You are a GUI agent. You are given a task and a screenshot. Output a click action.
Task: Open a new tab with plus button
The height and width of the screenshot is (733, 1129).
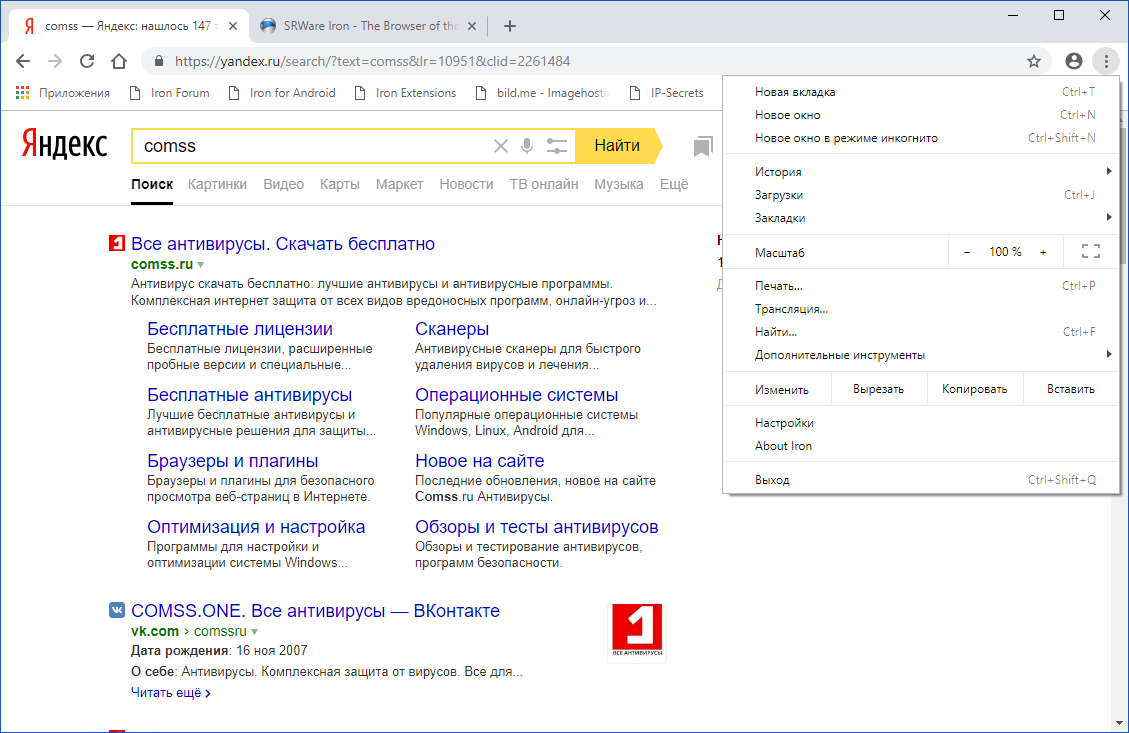pyautogui.click(x=510, y=26)
